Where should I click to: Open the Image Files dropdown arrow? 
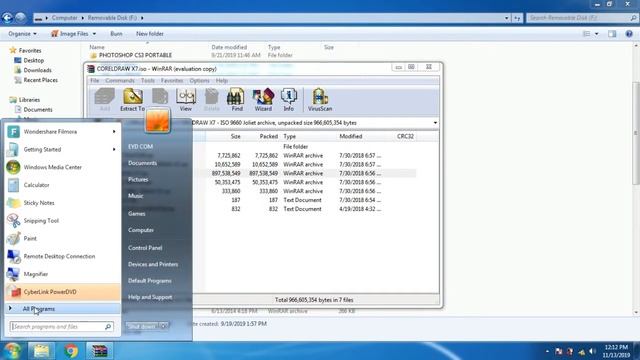[x=94, y=34]
